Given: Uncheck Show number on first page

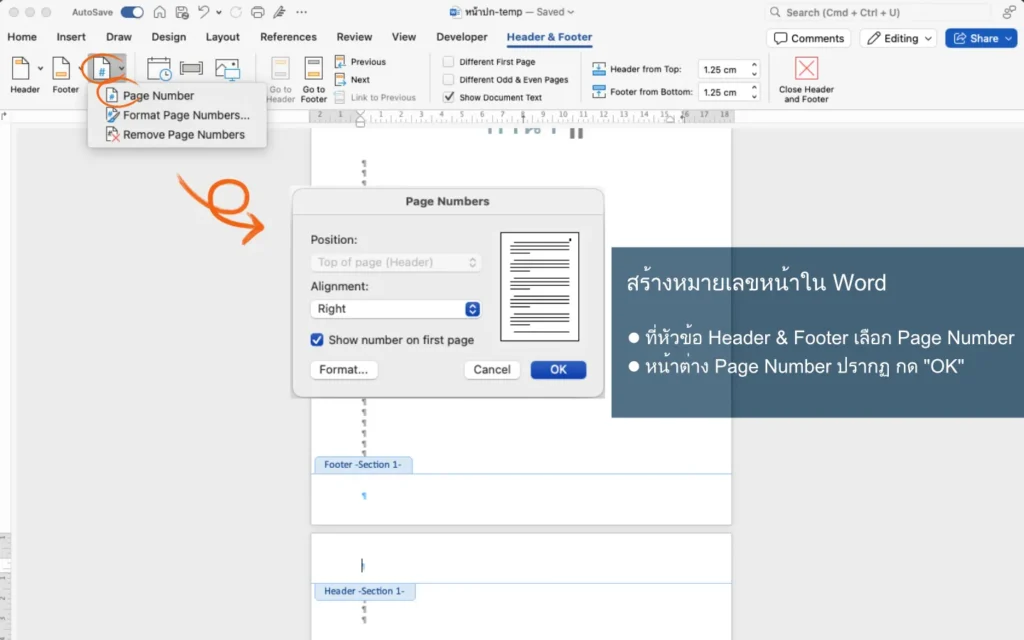Looking at the screenshot, I should point(317,340).
